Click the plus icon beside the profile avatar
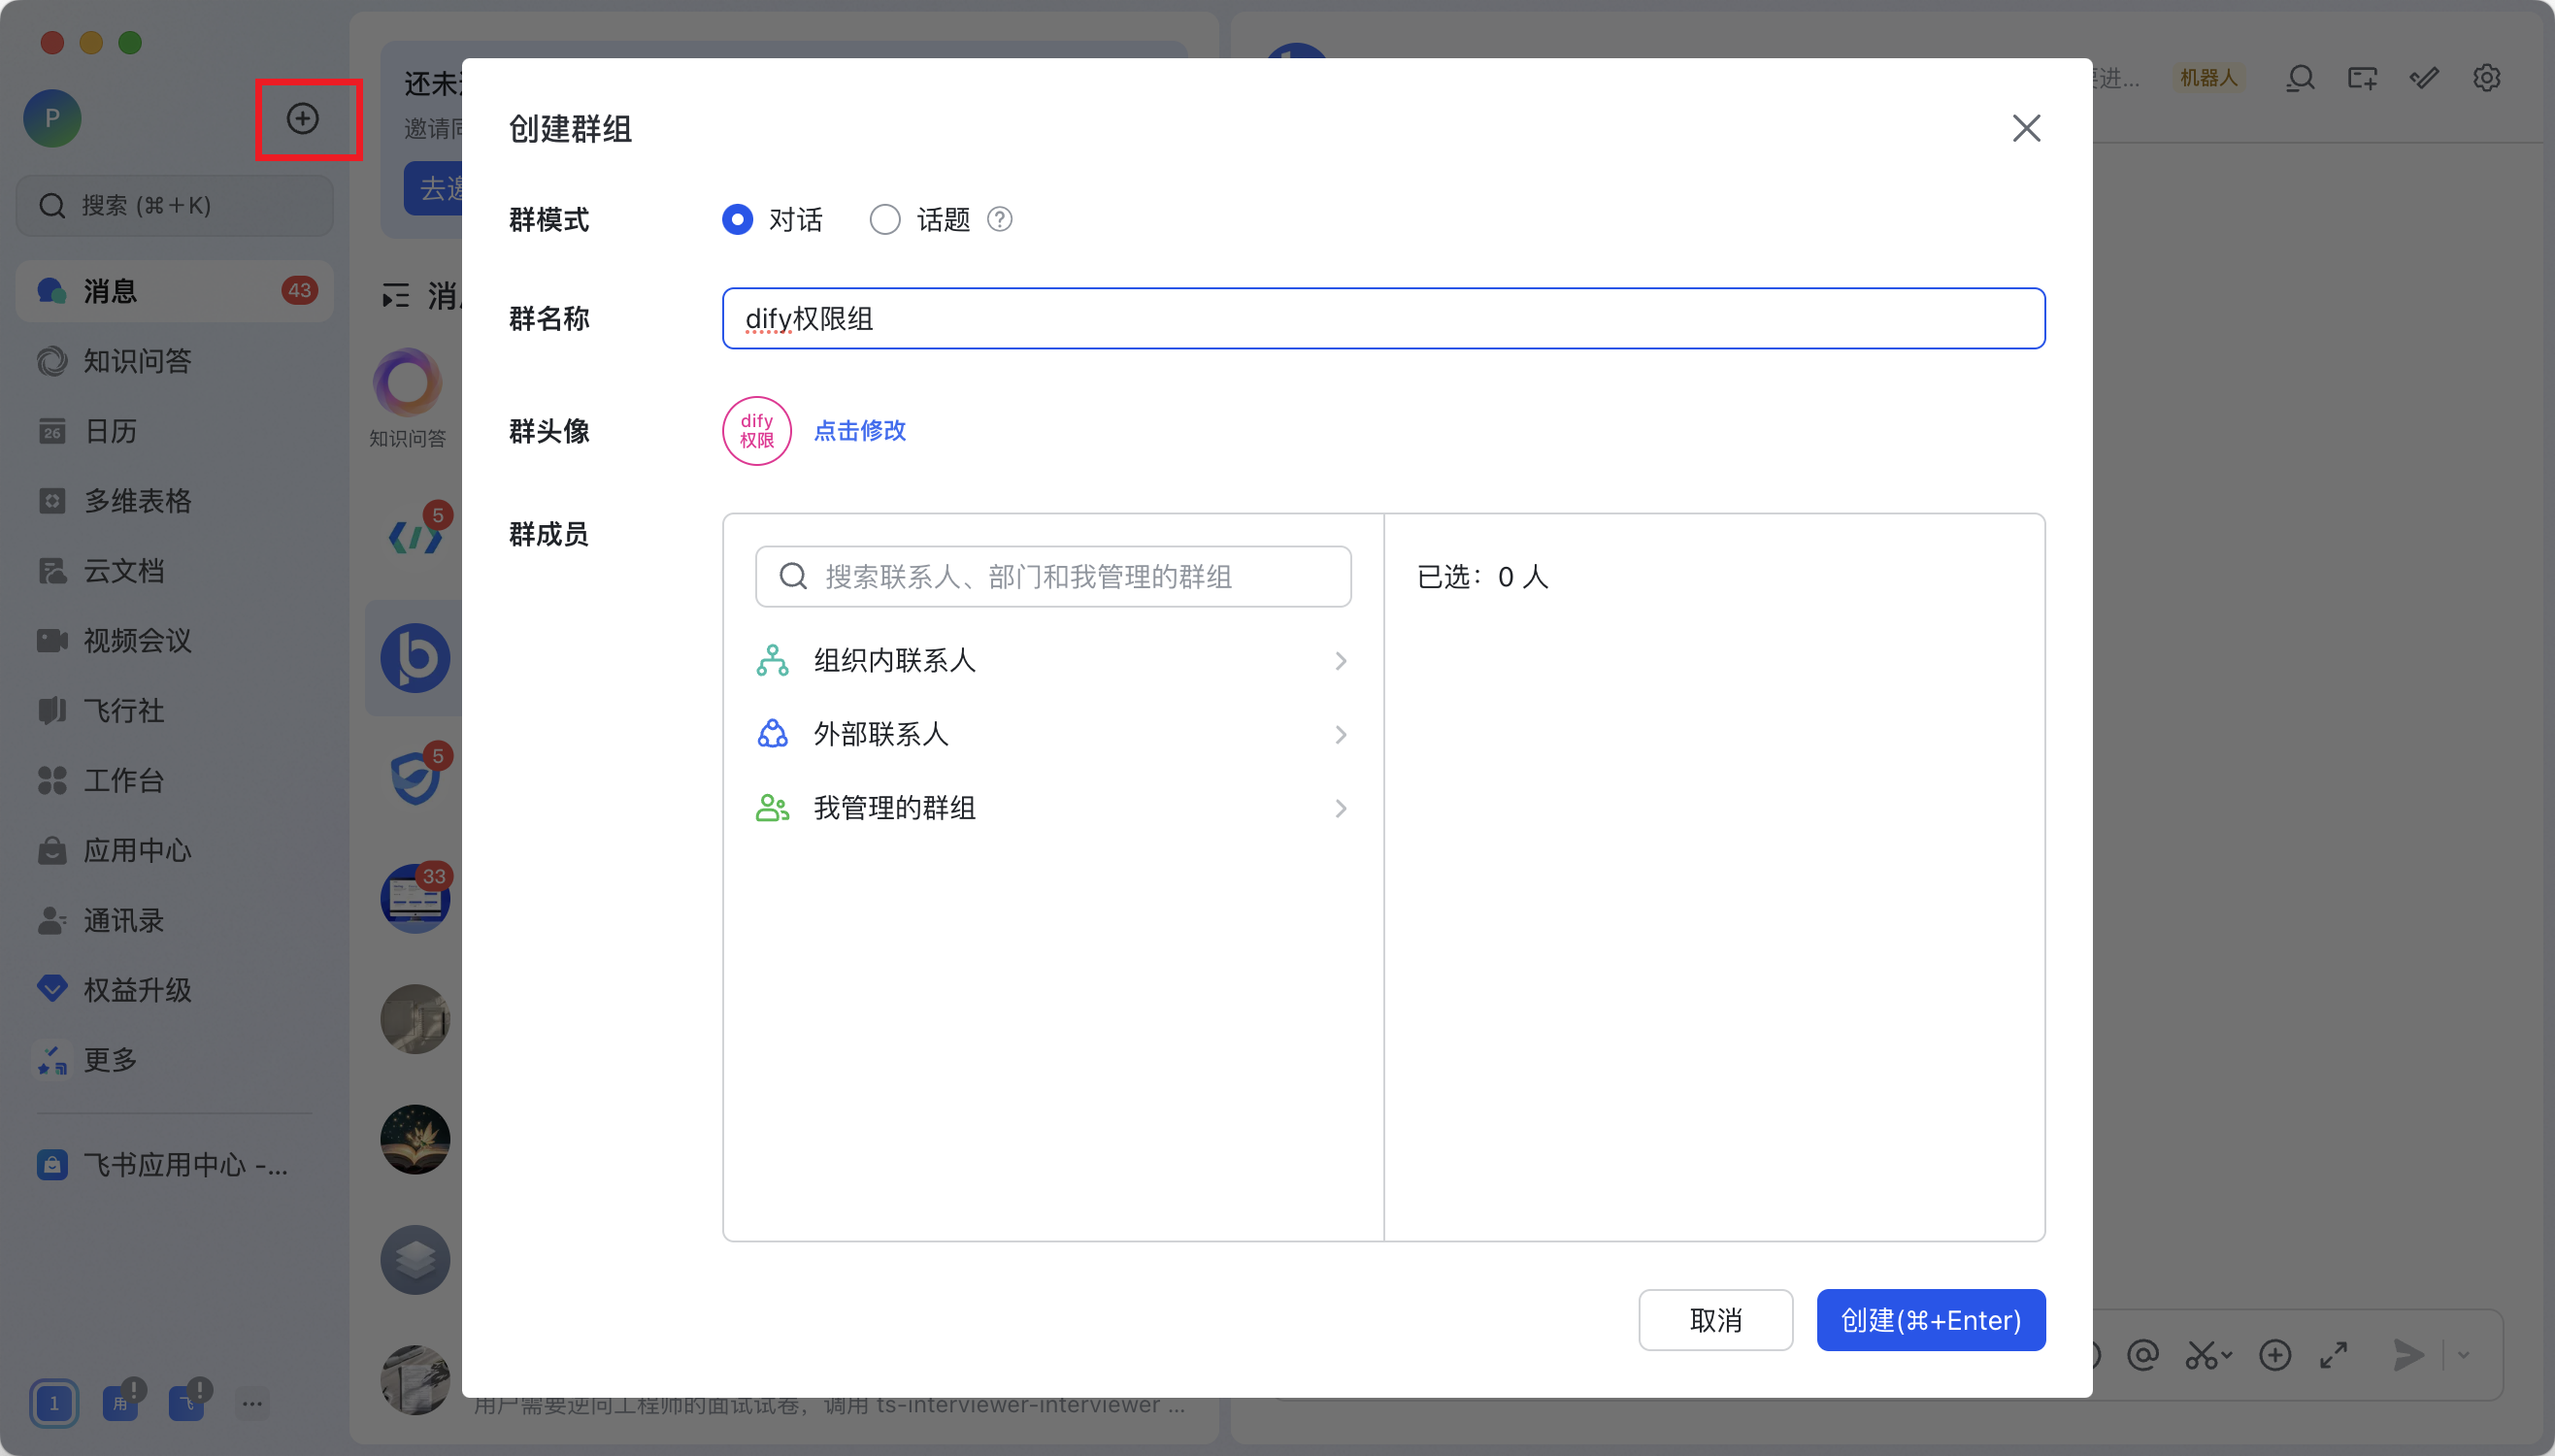Image resolution: width=2555 pixels, height=1456 pixels. click(302, 119)
